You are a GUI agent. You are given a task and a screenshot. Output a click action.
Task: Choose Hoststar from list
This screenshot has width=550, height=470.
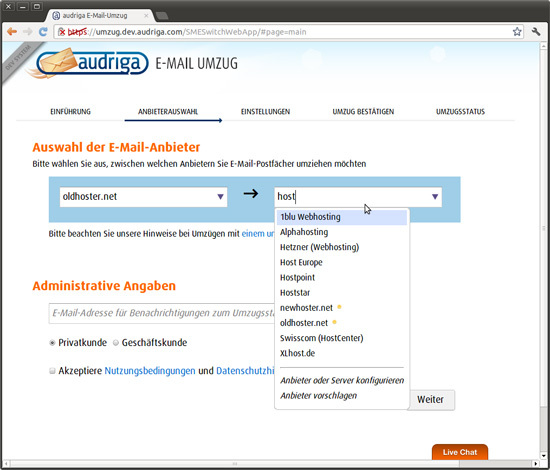342,293
